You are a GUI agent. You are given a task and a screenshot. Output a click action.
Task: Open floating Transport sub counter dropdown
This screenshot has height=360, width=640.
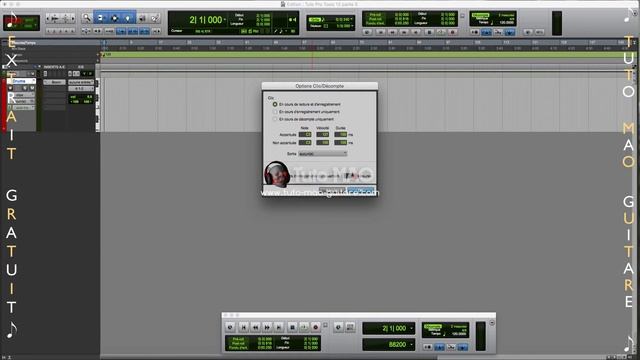point(411,345)
